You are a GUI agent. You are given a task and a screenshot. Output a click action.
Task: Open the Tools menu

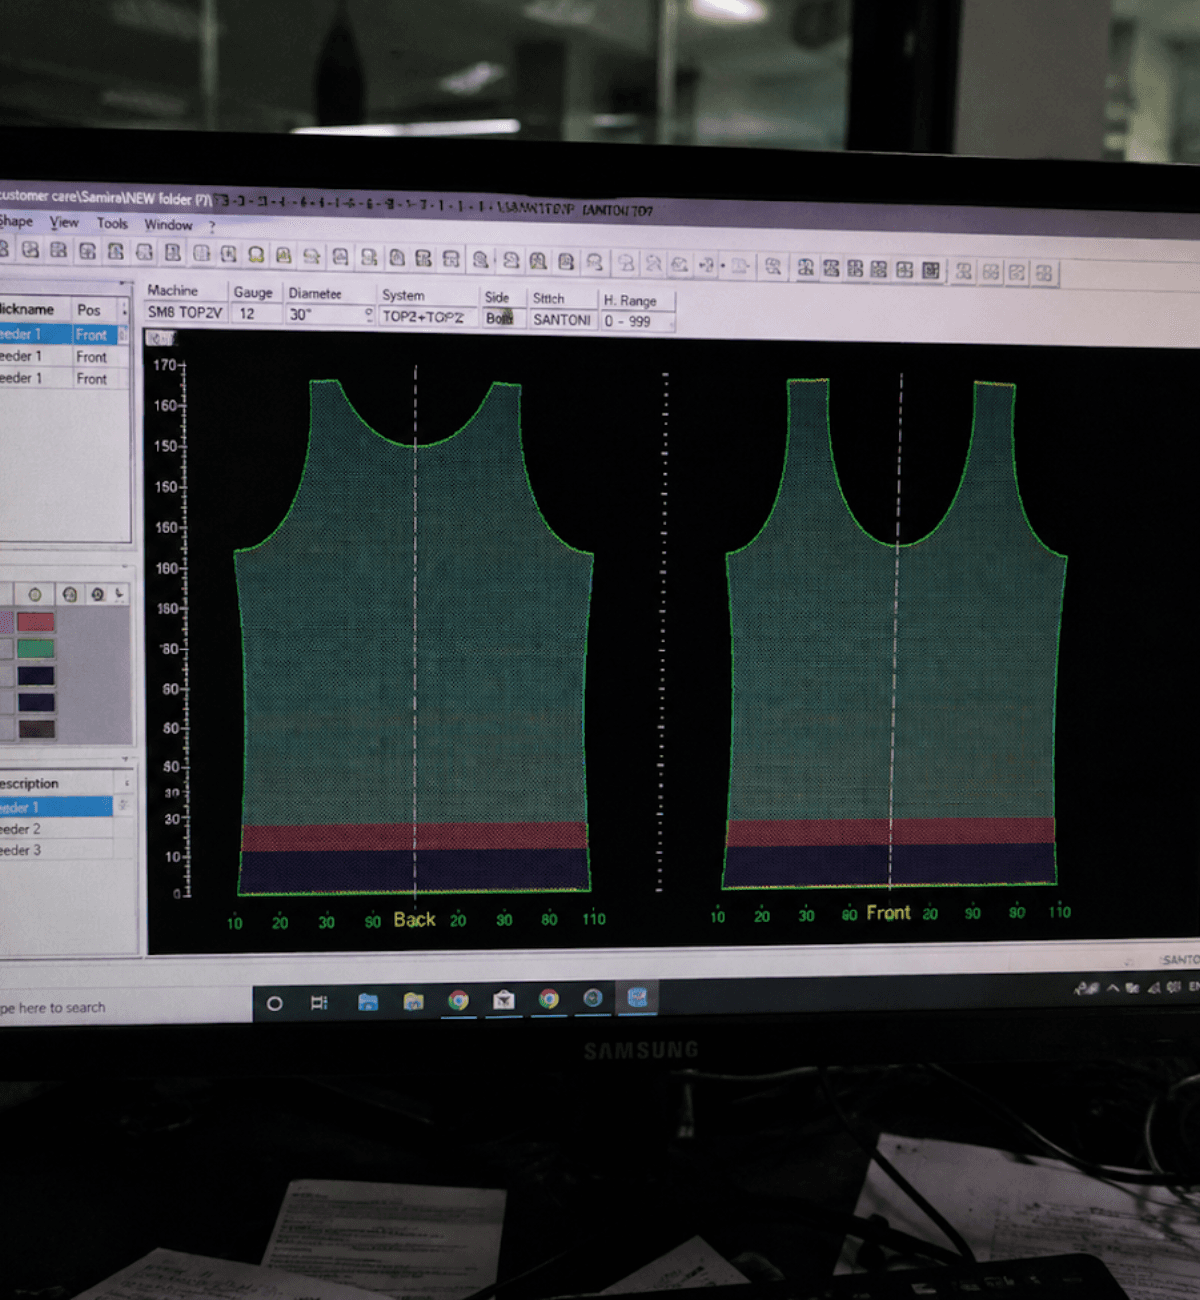(x=112, y=223)
